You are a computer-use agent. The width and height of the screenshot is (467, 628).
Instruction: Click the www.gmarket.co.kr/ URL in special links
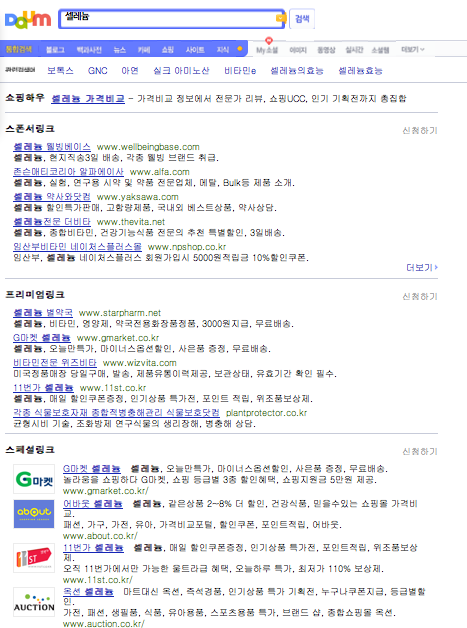click(106, 491)
